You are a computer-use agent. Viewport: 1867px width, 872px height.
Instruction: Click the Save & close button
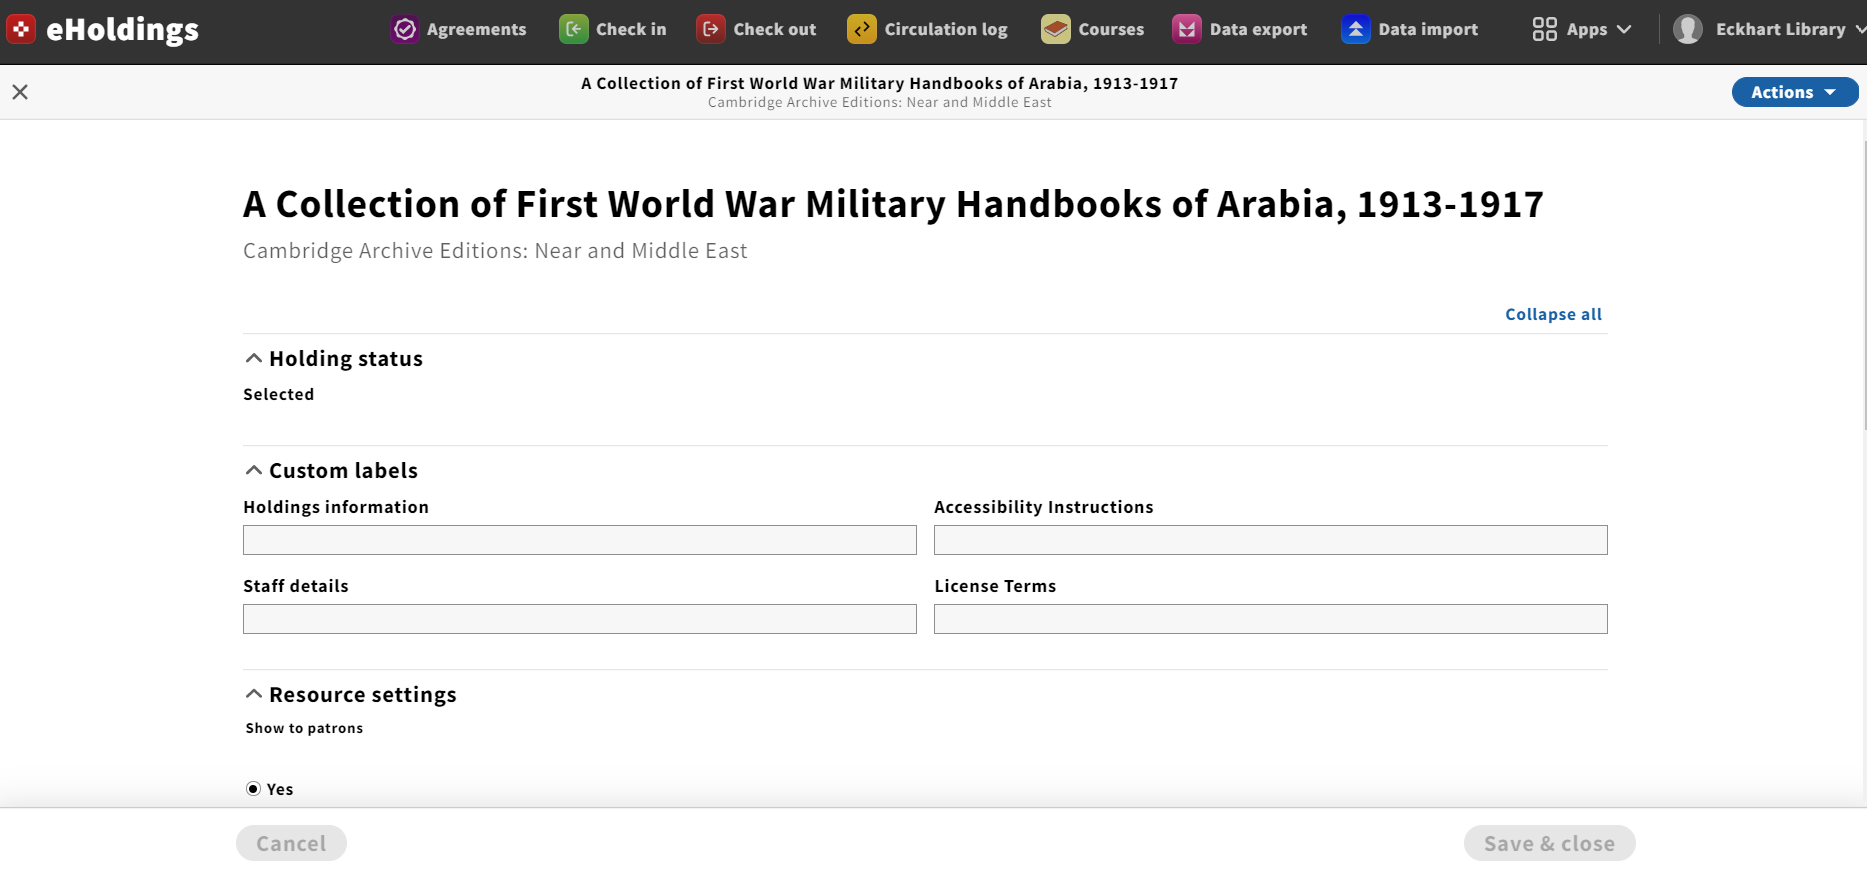[1549, 843]
